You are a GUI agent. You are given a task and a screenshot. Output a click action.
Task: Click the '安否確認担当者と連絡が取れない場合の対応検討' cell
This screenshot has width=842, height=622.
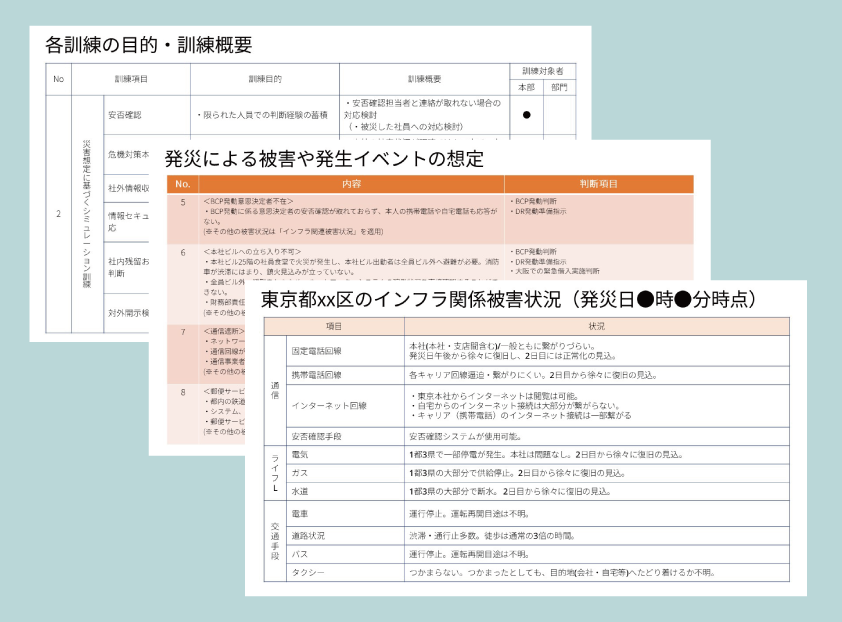click(x=423, y=114)
